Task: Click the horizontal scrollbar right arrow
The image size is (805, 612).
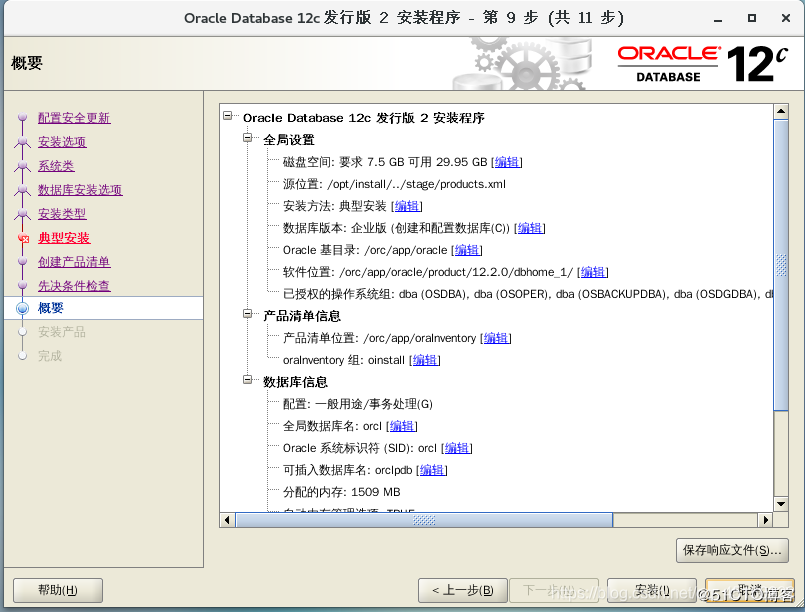Action: point(765,520)
